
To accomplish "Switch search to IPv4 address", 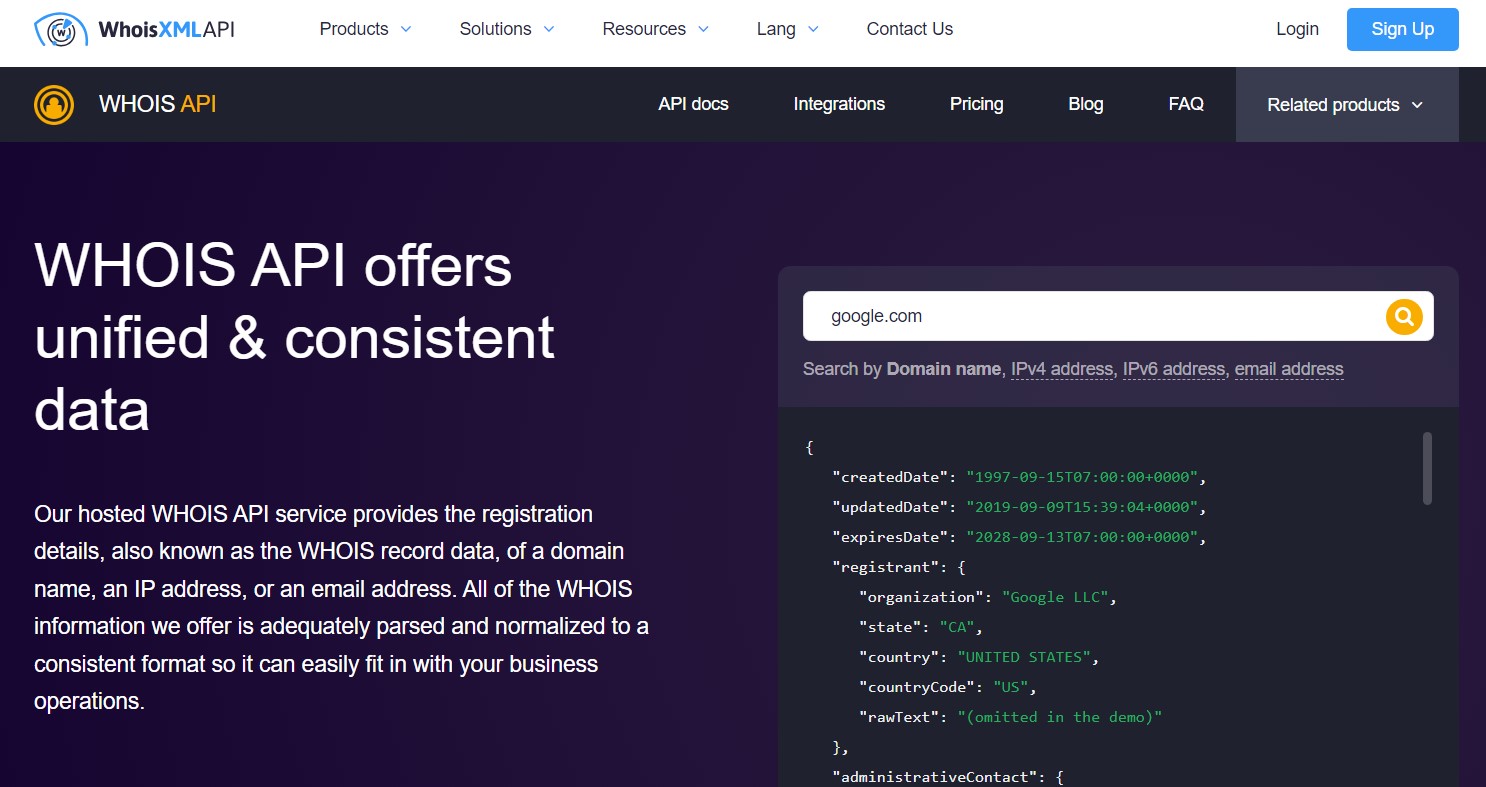I will point(1062,369).
